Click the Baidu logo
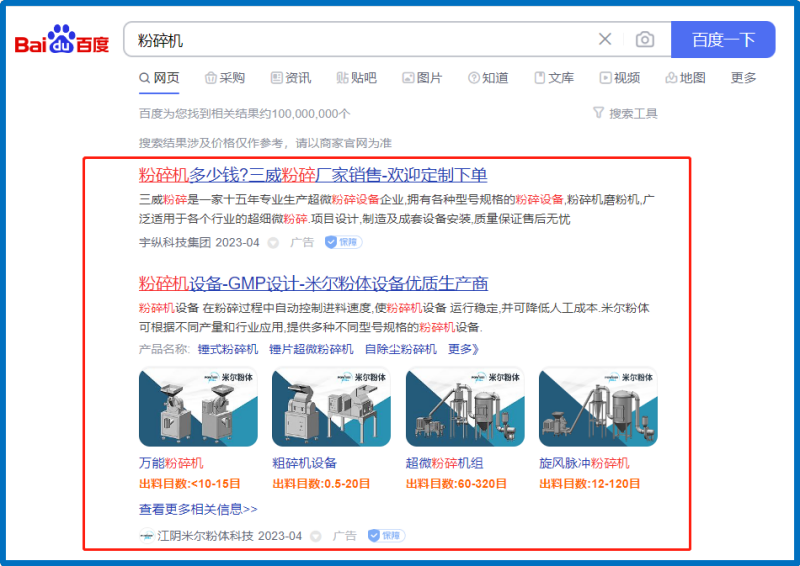Screen dimensions: 800x566 (61, 41)
